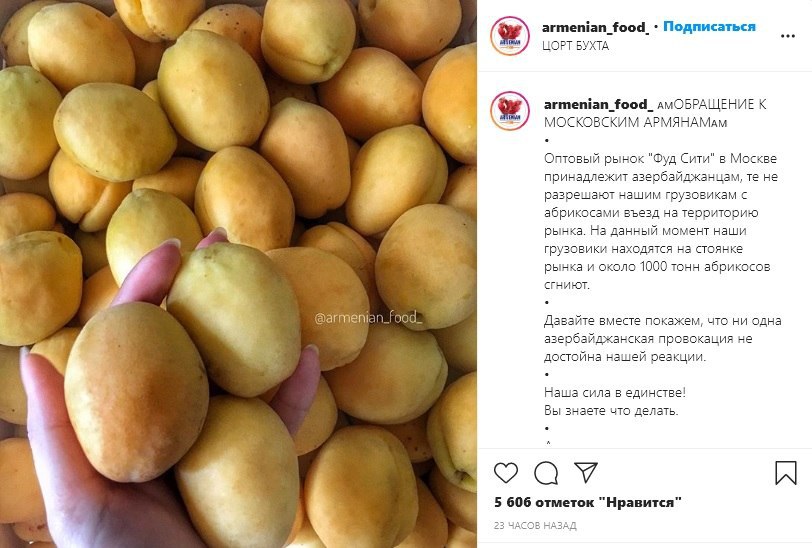Screen dimensions: 812x548
Task: Click Подписаться to follow the account
Action: click(709, 26)
